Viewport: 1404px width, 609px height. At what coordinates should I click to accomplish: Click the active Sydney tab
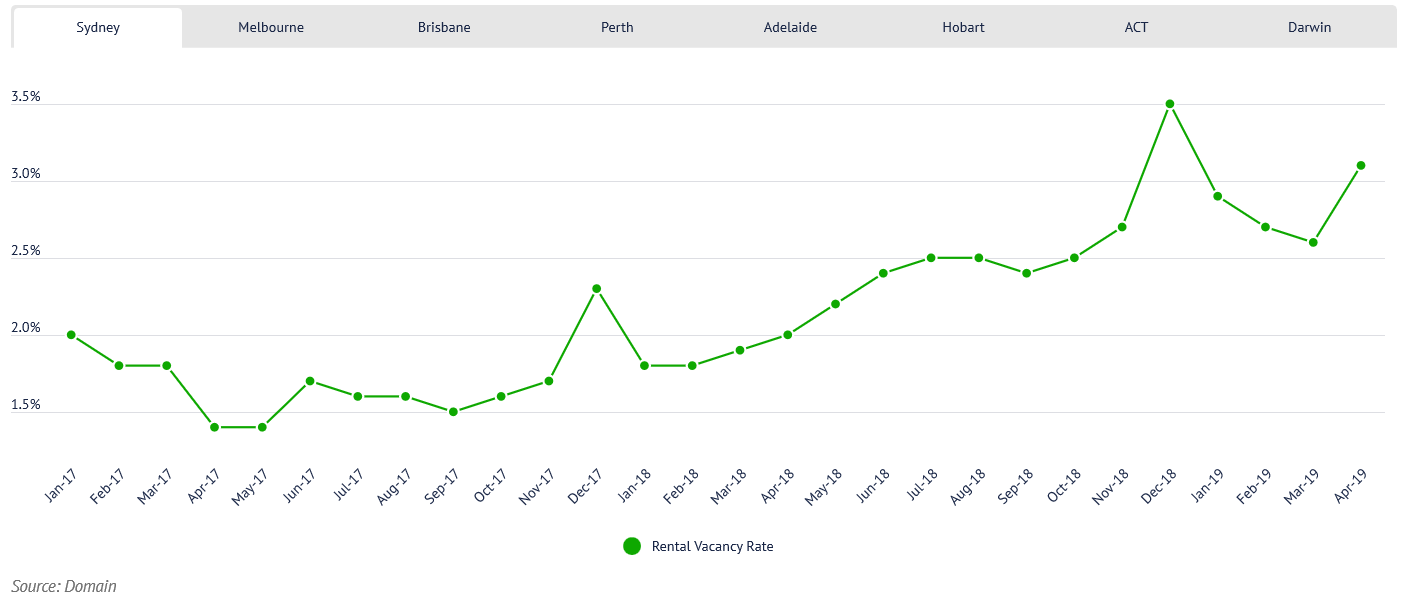pyautogui.click(x=98, y=27)
